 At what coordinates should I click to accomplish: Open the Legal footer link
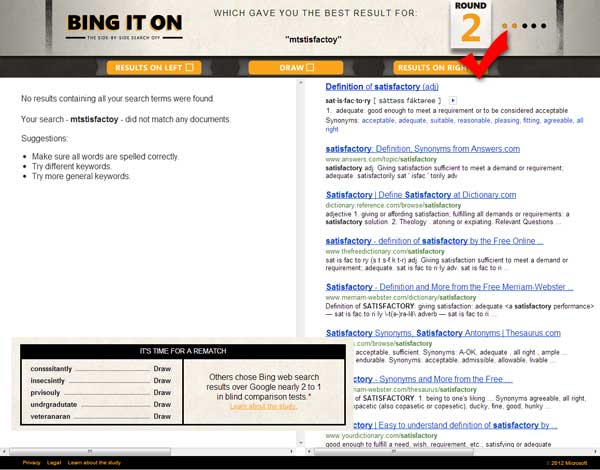pos(54,463)
